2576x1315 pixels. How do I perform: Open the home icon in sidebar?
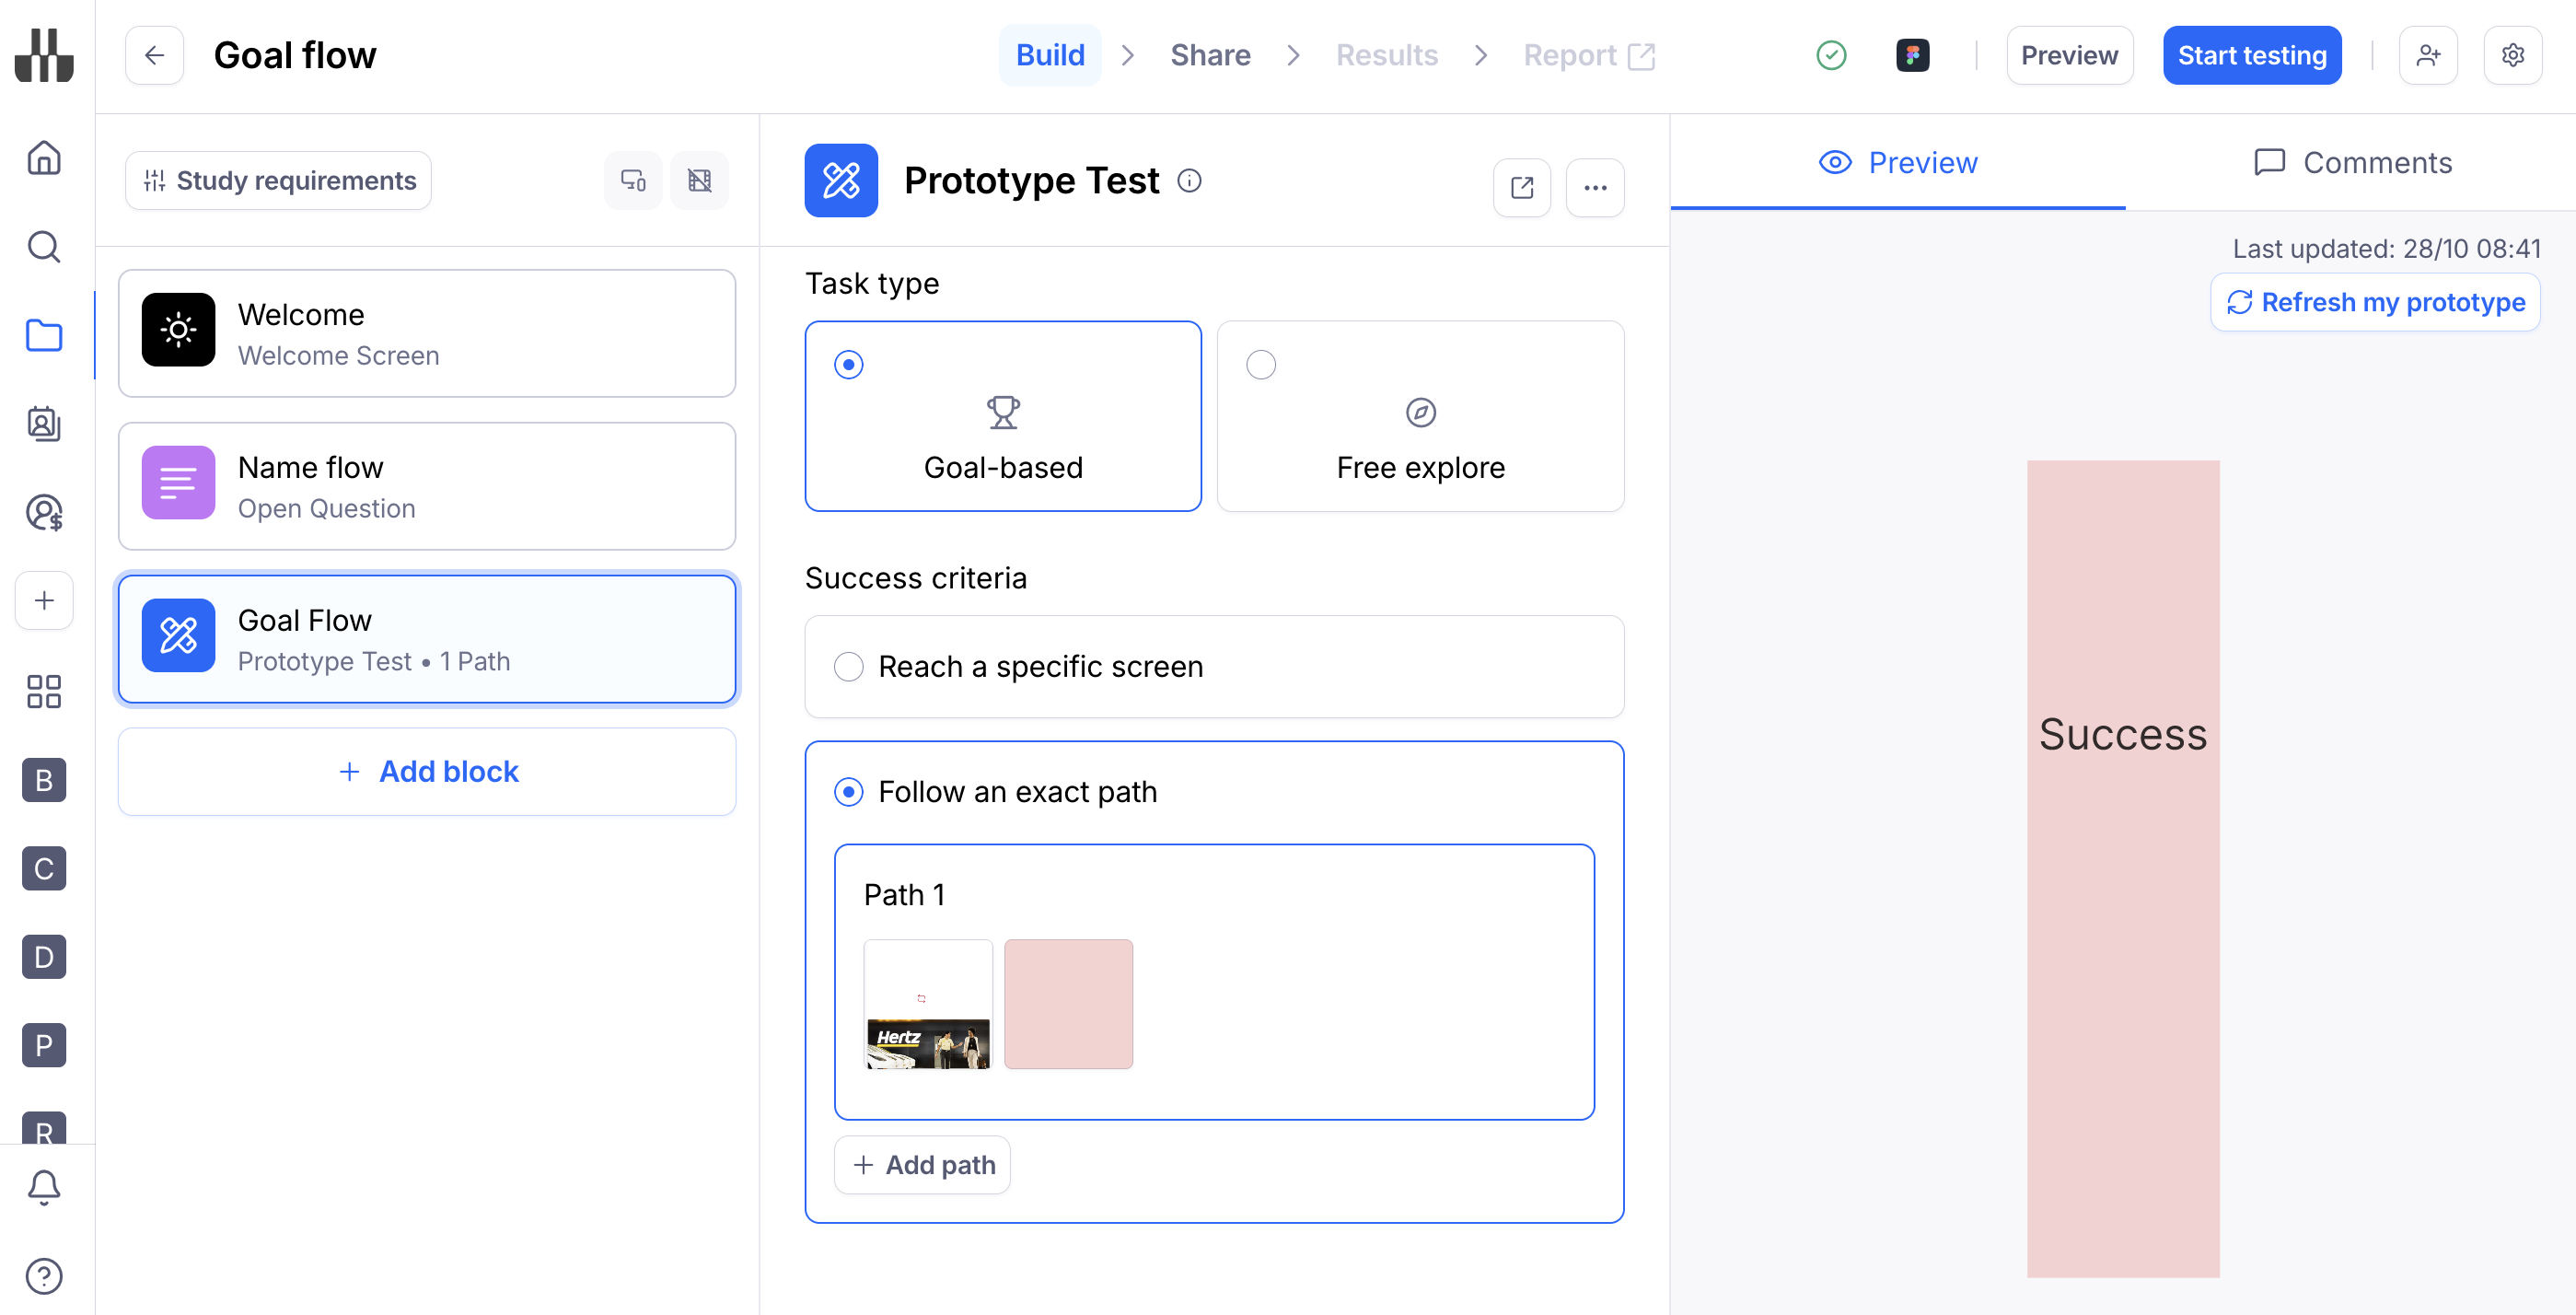pyautogui.click(x=44, y=157)
